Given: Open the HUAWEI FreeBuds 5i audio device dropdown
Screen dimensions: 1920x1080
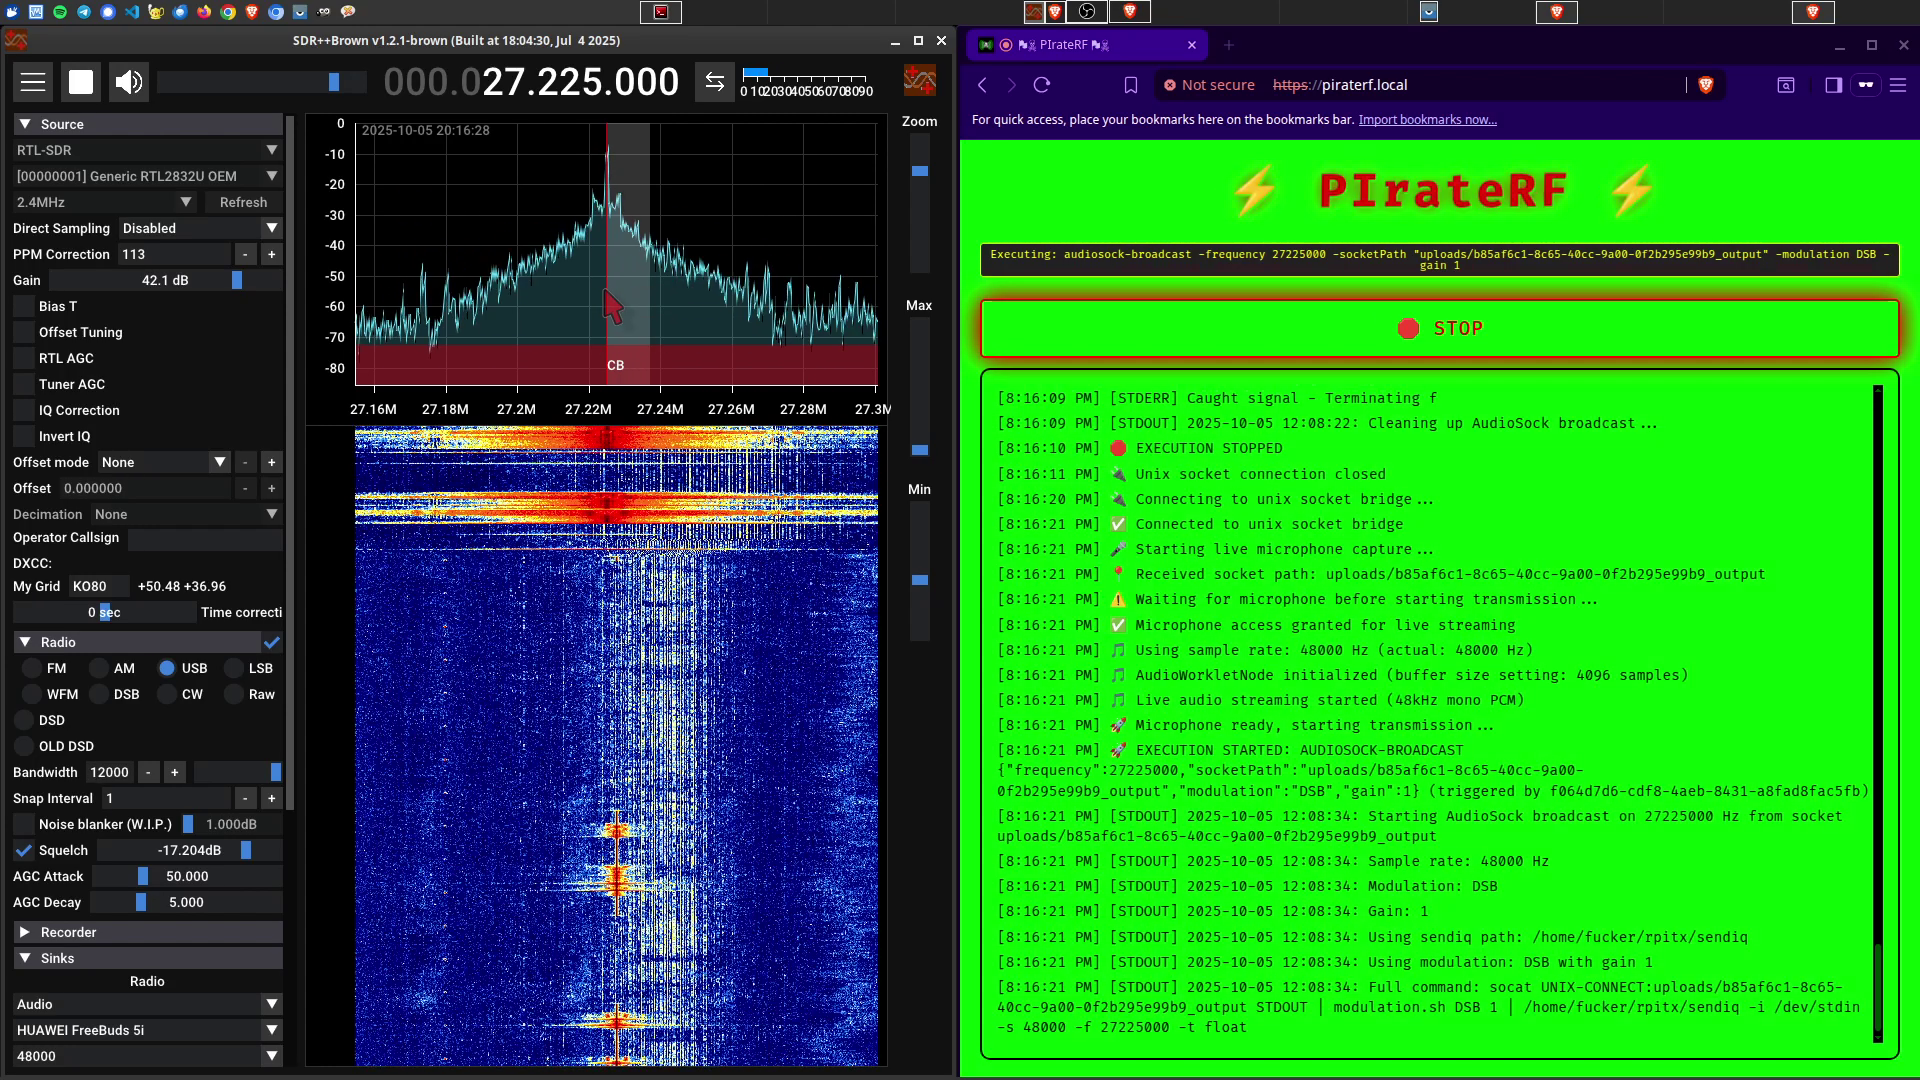Looking at the screenshot, I should (x=146, y=1030).
